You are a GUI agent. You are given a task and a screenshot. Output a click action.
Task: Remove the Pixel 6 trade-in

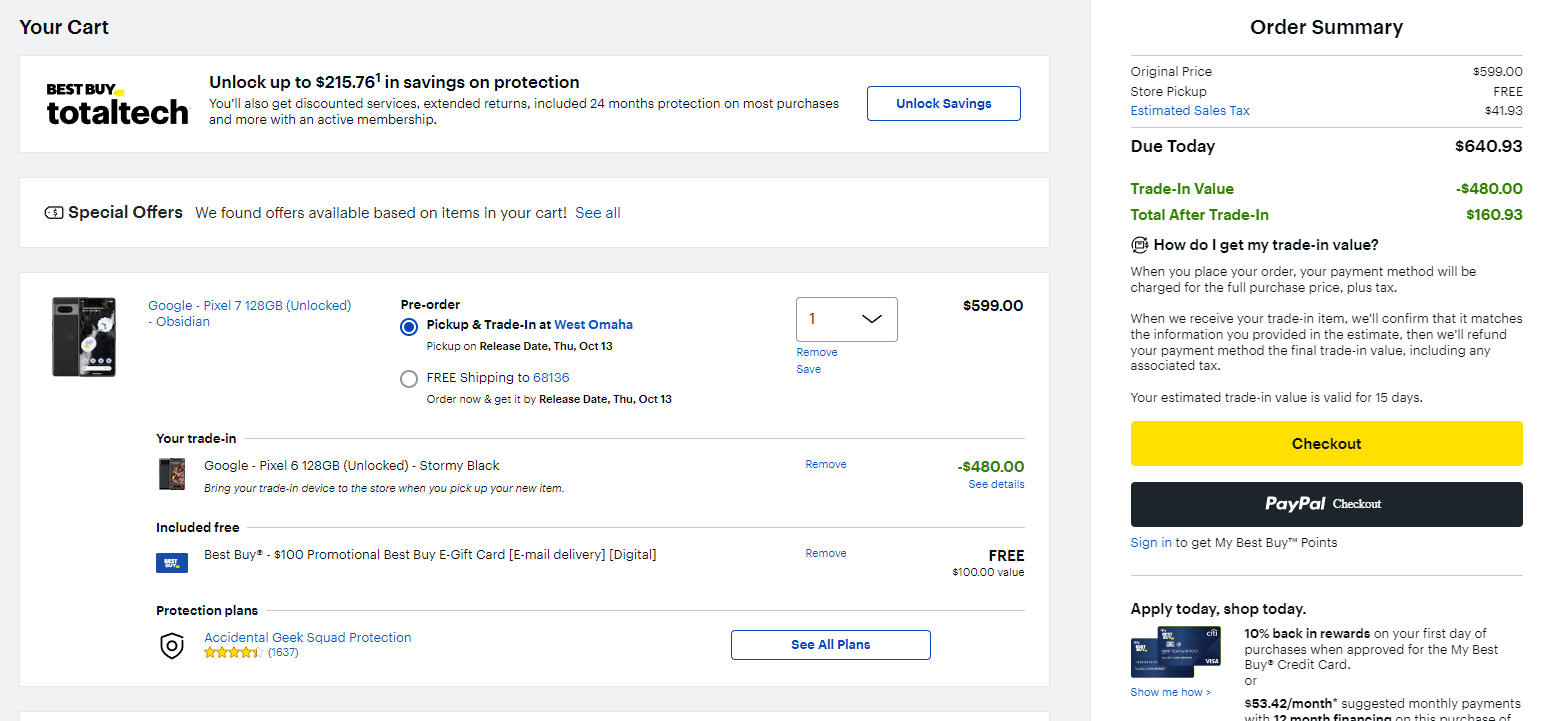(826, 464)
